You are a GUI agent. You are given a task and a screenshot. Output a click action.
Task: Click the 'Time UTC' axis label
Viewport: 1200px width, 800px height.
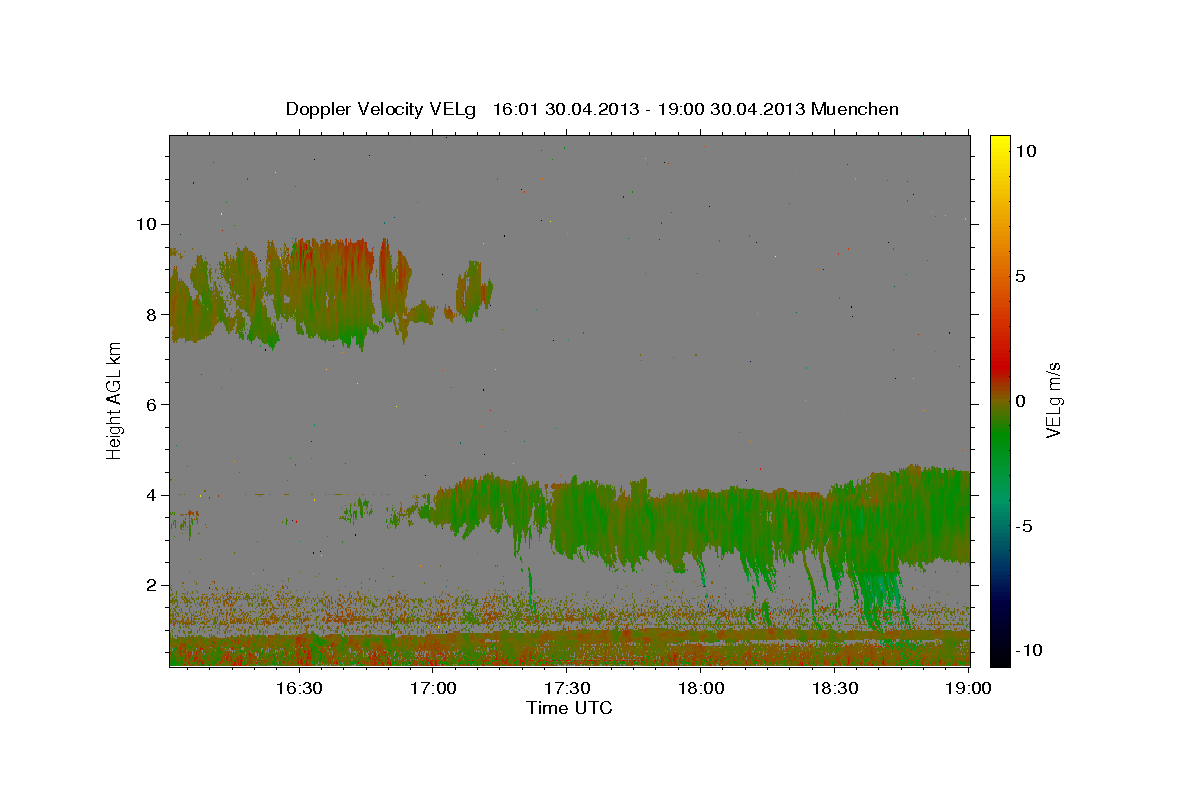569,708
